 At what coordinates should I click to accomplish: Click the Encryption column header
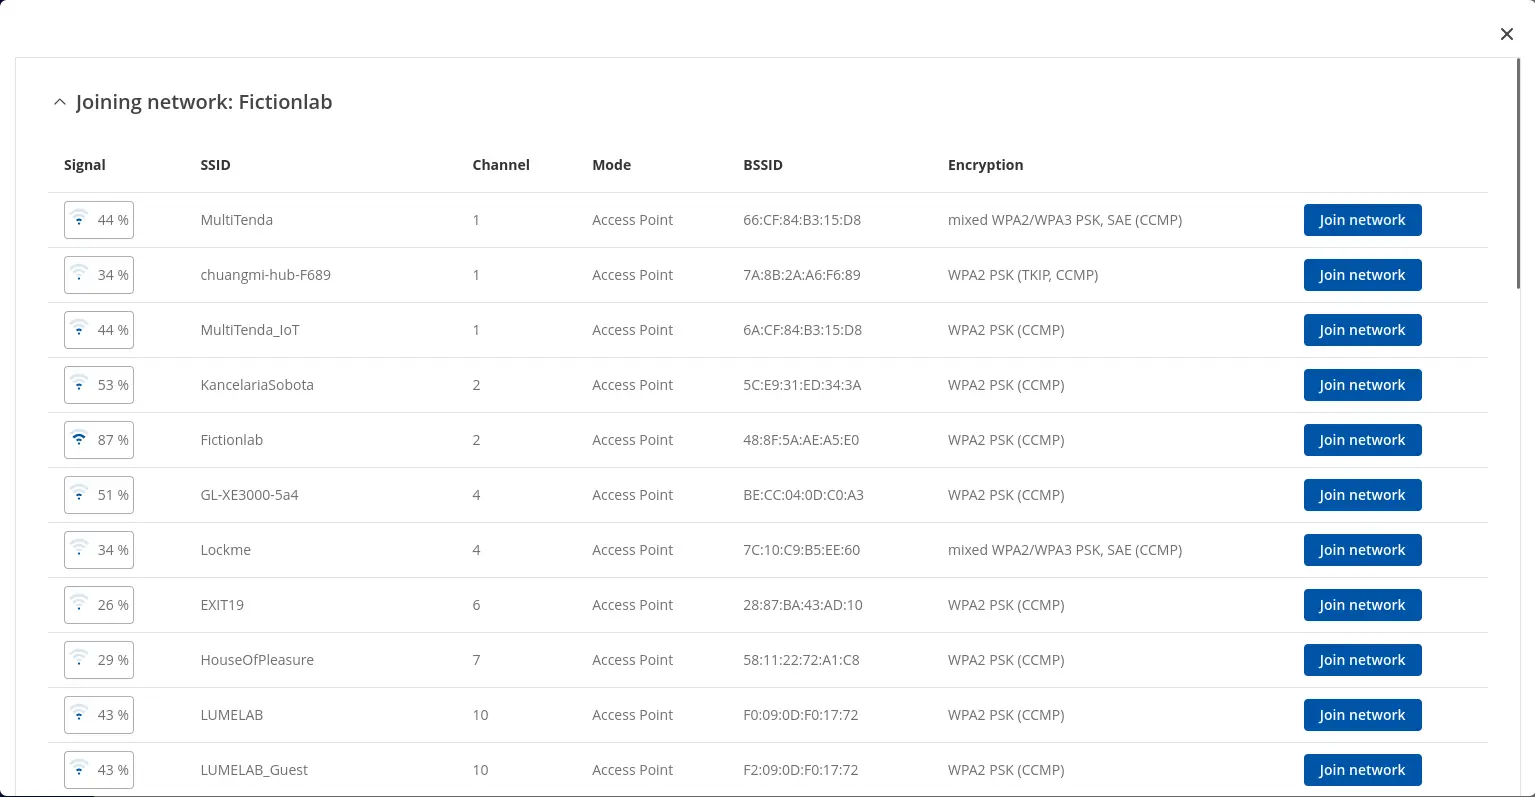985,165
